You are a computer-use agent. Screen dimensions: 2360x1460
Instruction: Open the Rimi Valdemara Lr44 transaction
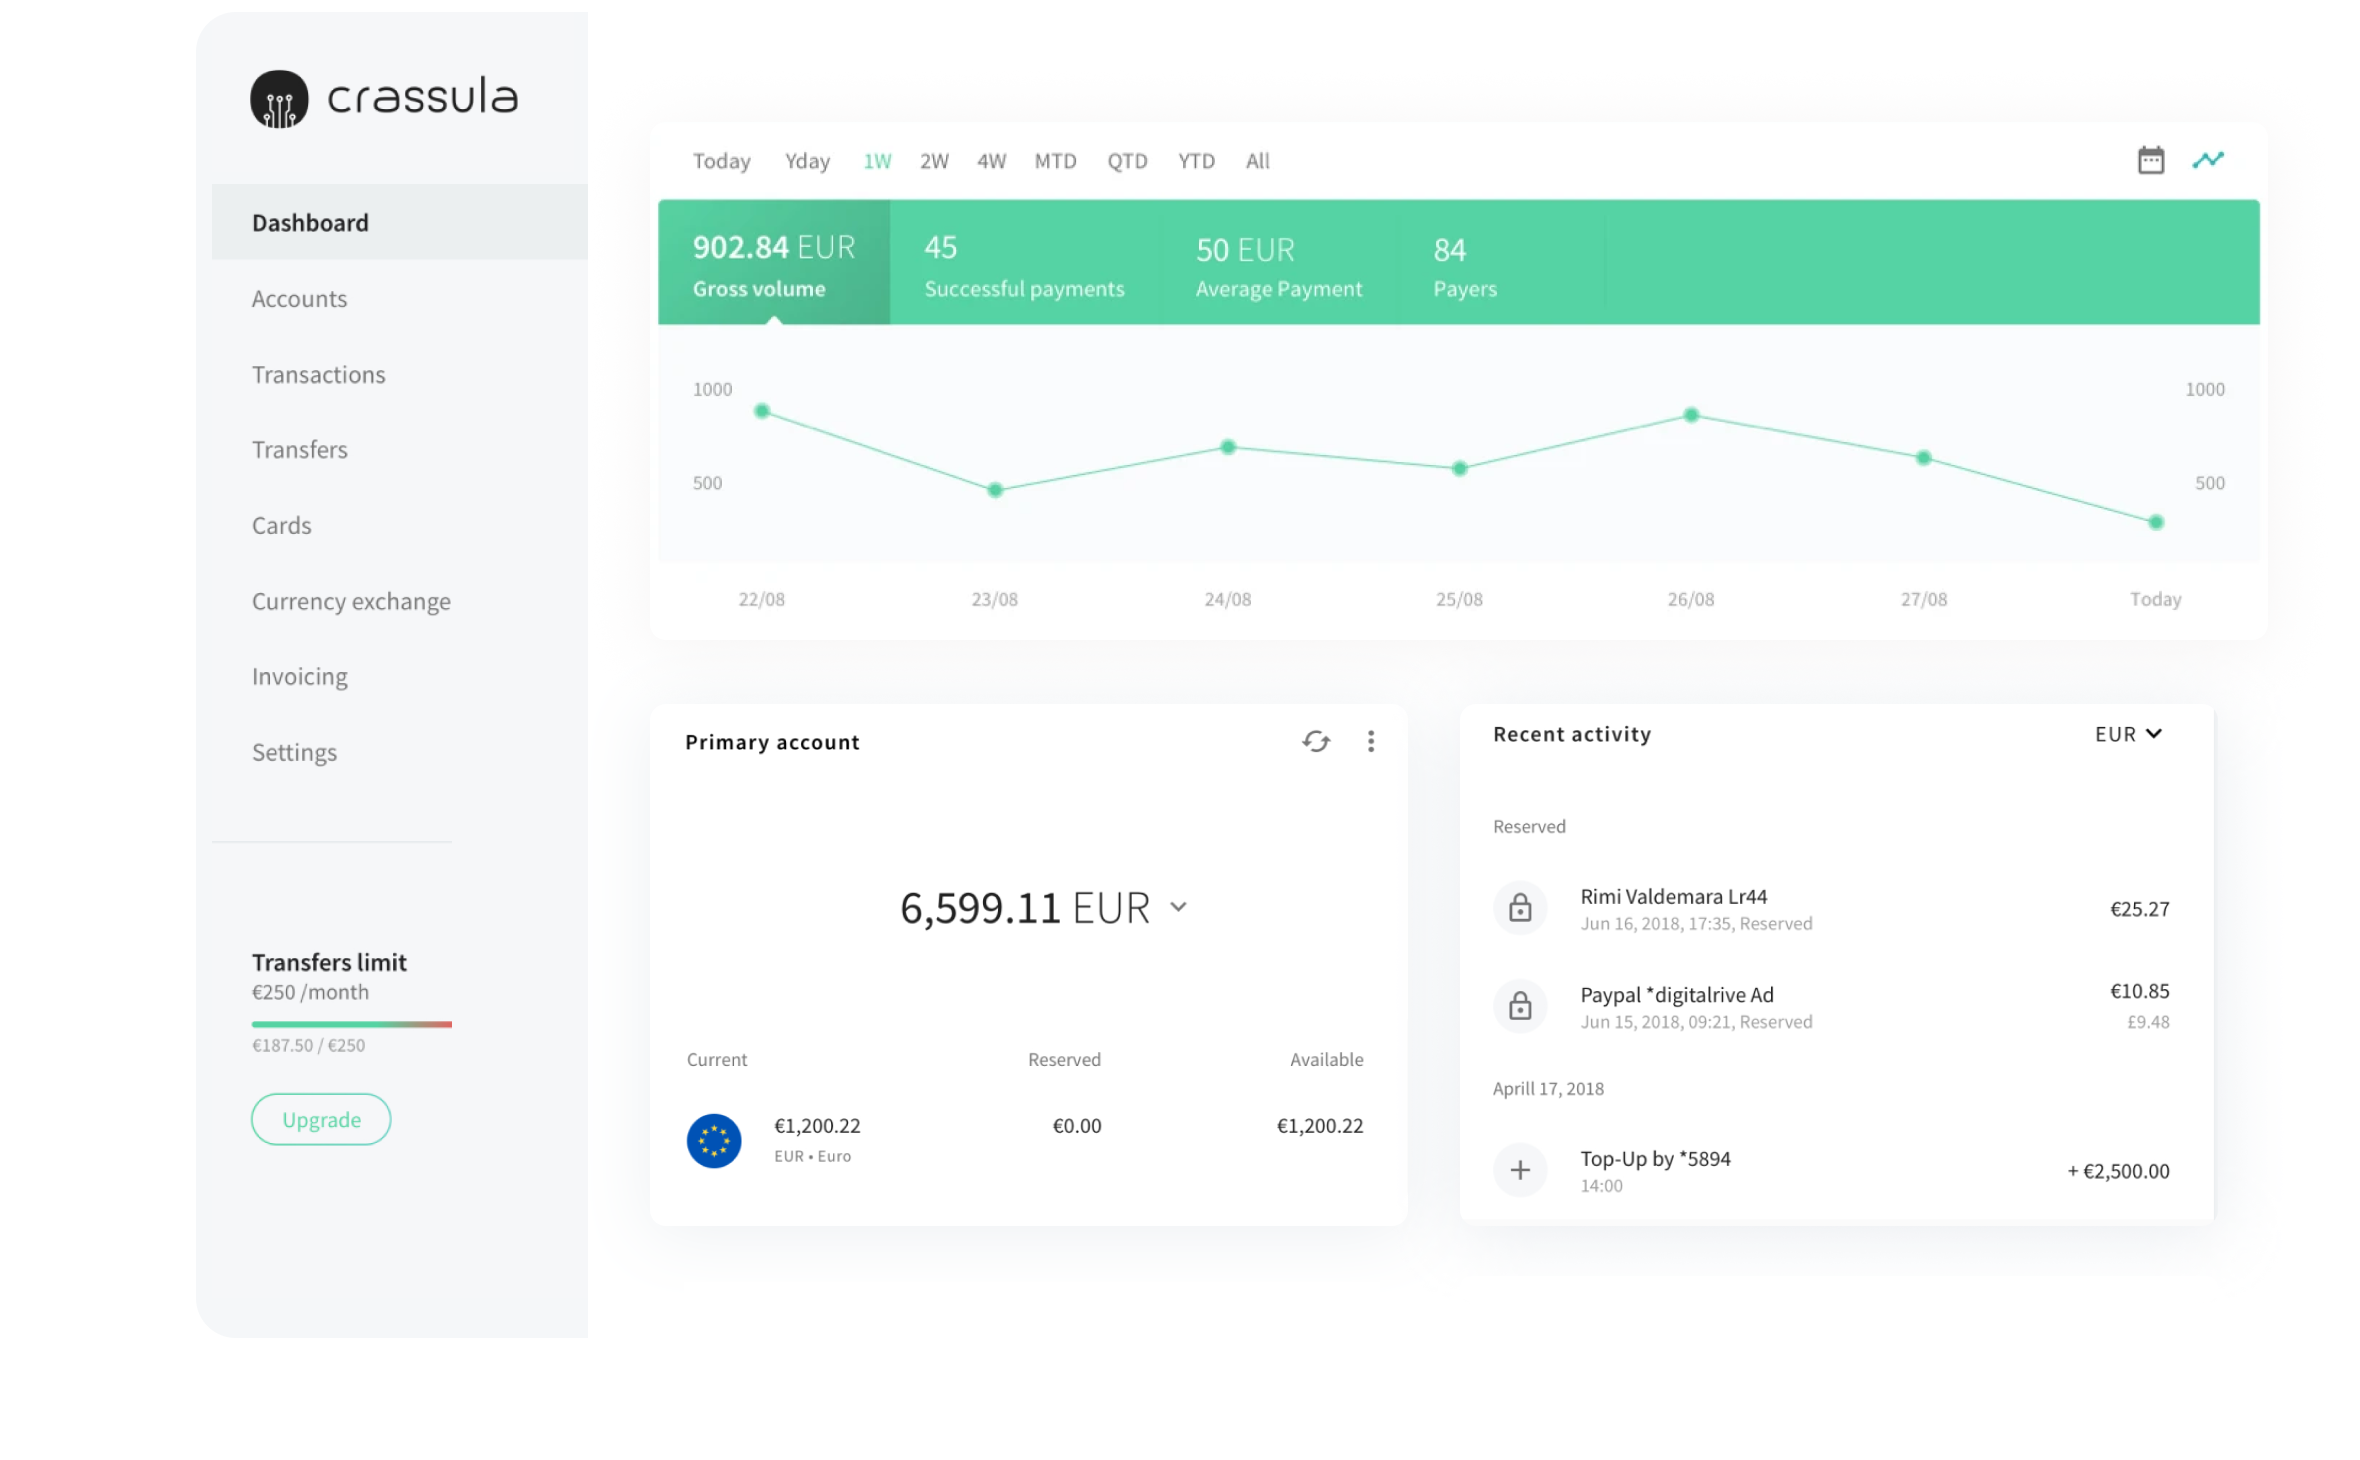tap(1832, 908)
